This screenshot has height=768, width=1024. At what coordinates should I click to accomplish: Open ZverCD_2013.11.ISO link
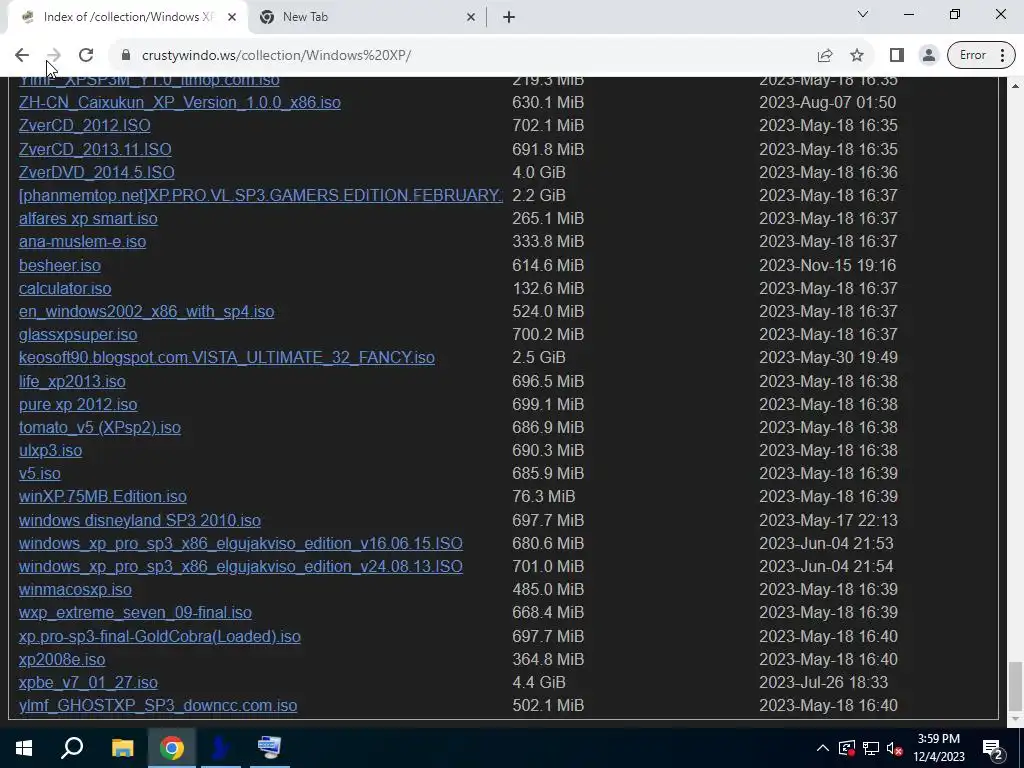tap(95, 150)
